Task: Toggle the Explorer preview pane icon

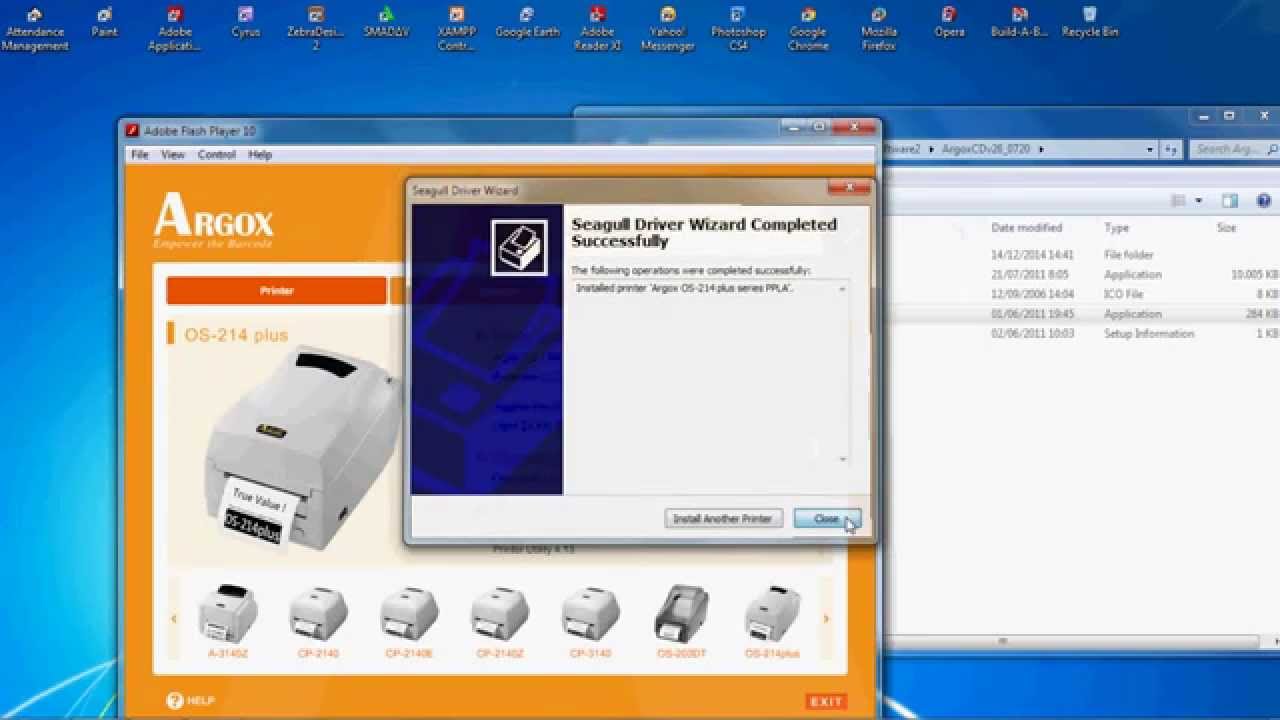Action: tap(1230, 201)
